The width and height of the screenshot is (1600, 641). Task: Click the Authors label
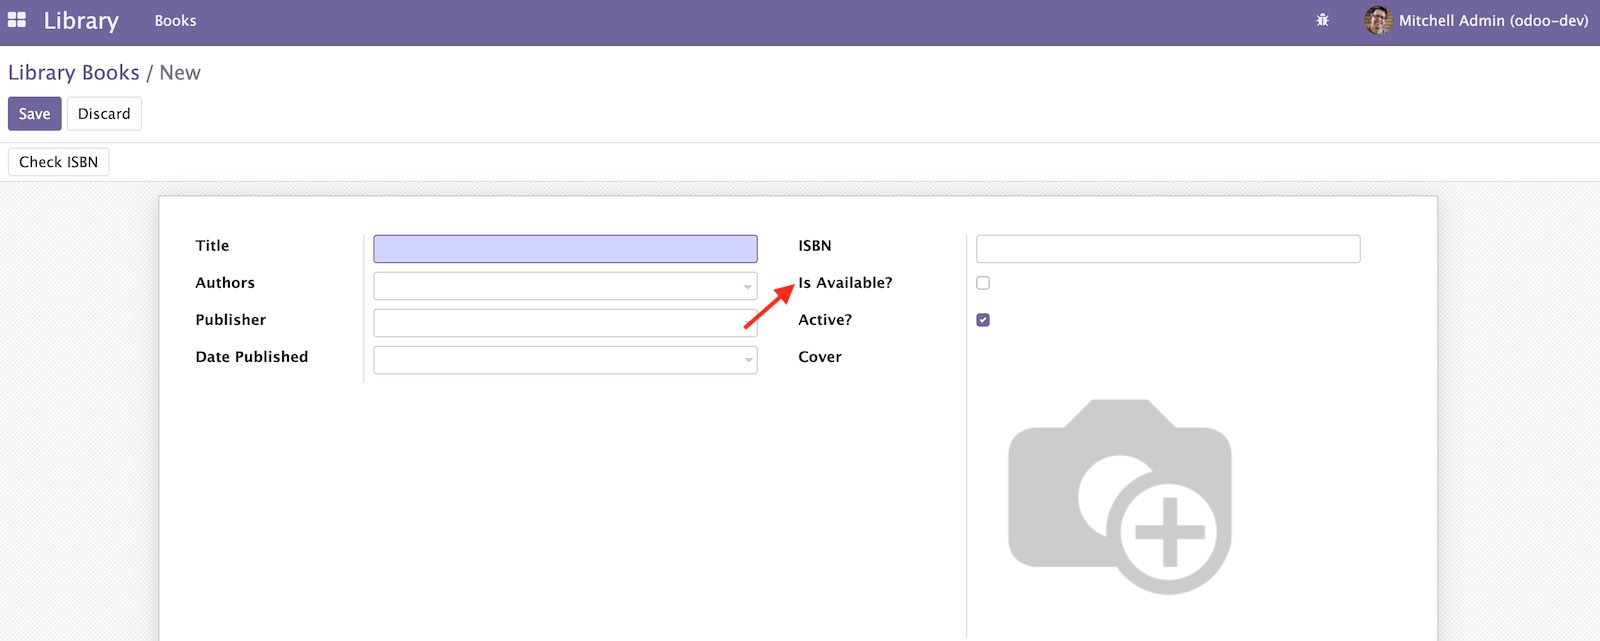(225, 283)
